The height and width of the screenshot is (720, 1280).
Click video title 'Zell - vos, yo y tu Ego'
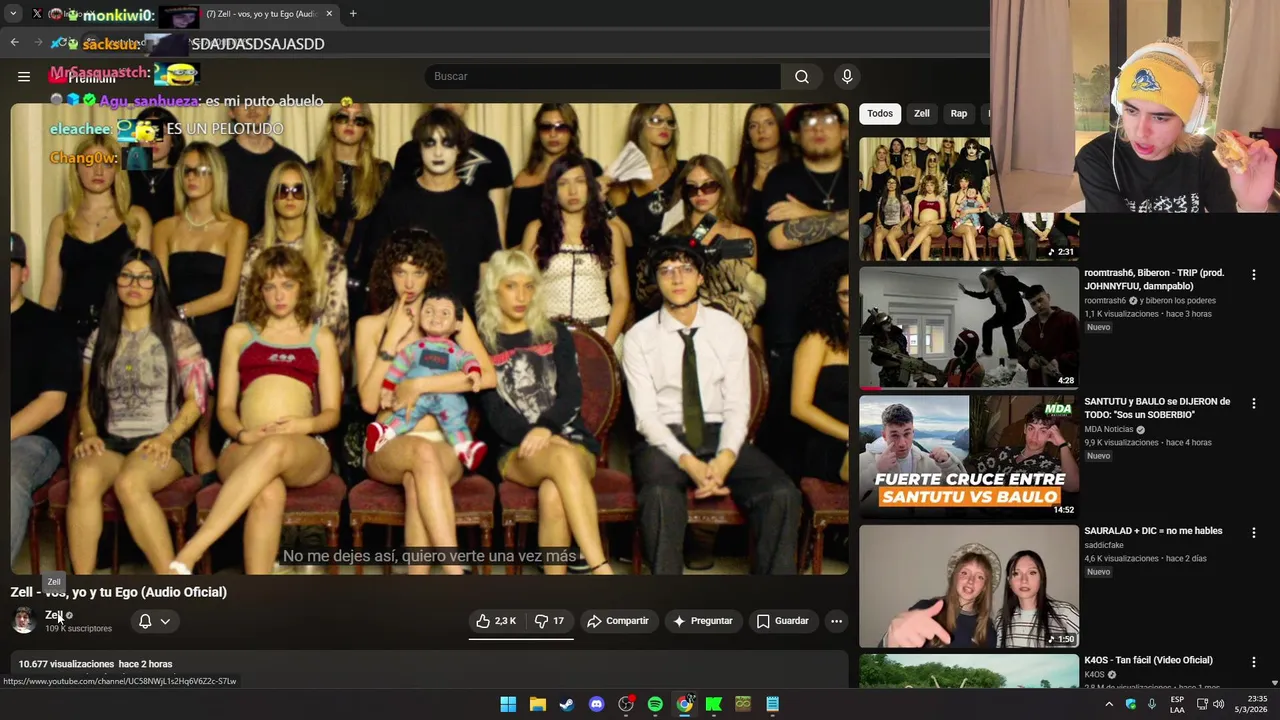[118, 592]
